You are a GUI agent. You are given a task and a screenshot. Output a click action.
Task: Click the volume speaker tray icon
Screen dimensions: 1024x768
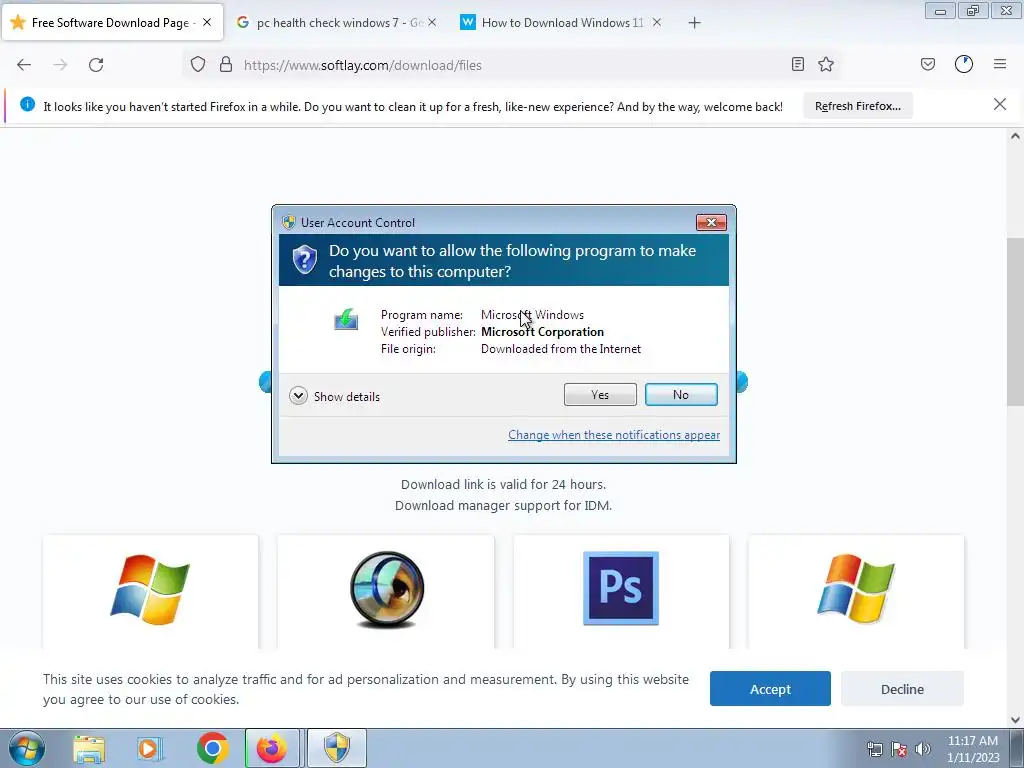(x=923, y=750)
